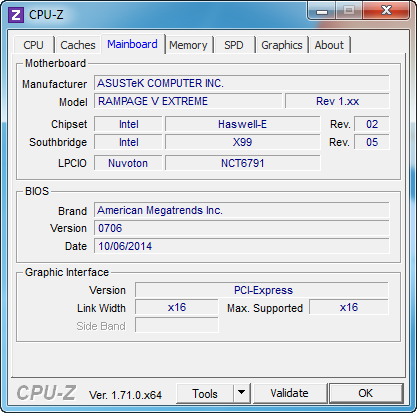Viewport: 417px width, 413px height.
Task: Select the Mainboard tab
Action: (x=132, y=44)
